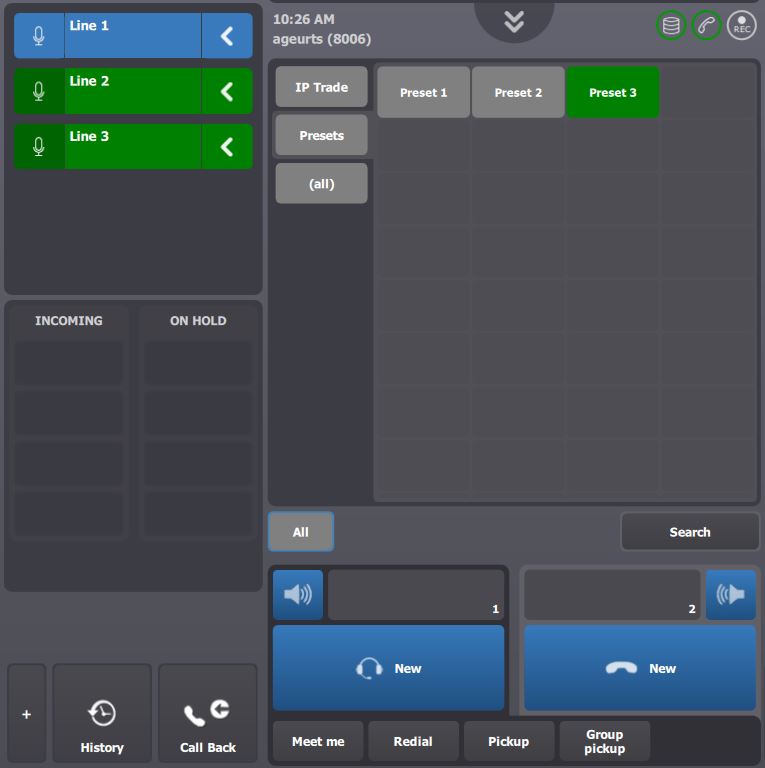
Task: Open the Search button
Action: [690, 532]
